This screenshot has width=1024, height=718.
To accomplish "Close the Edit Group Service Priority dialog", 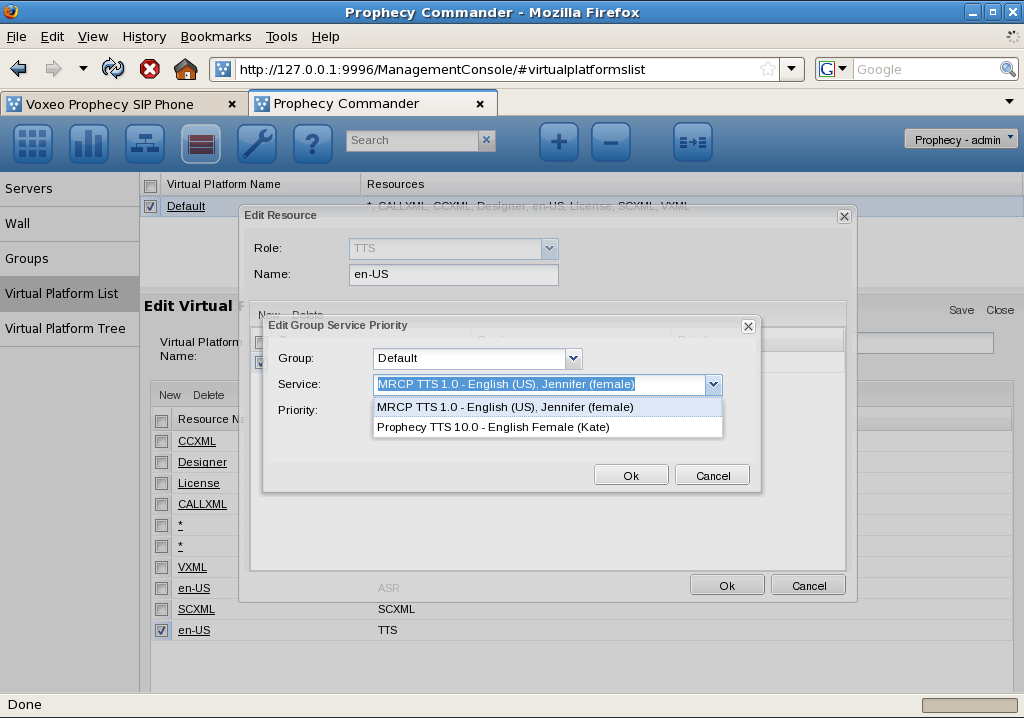I will pos(748,326).
